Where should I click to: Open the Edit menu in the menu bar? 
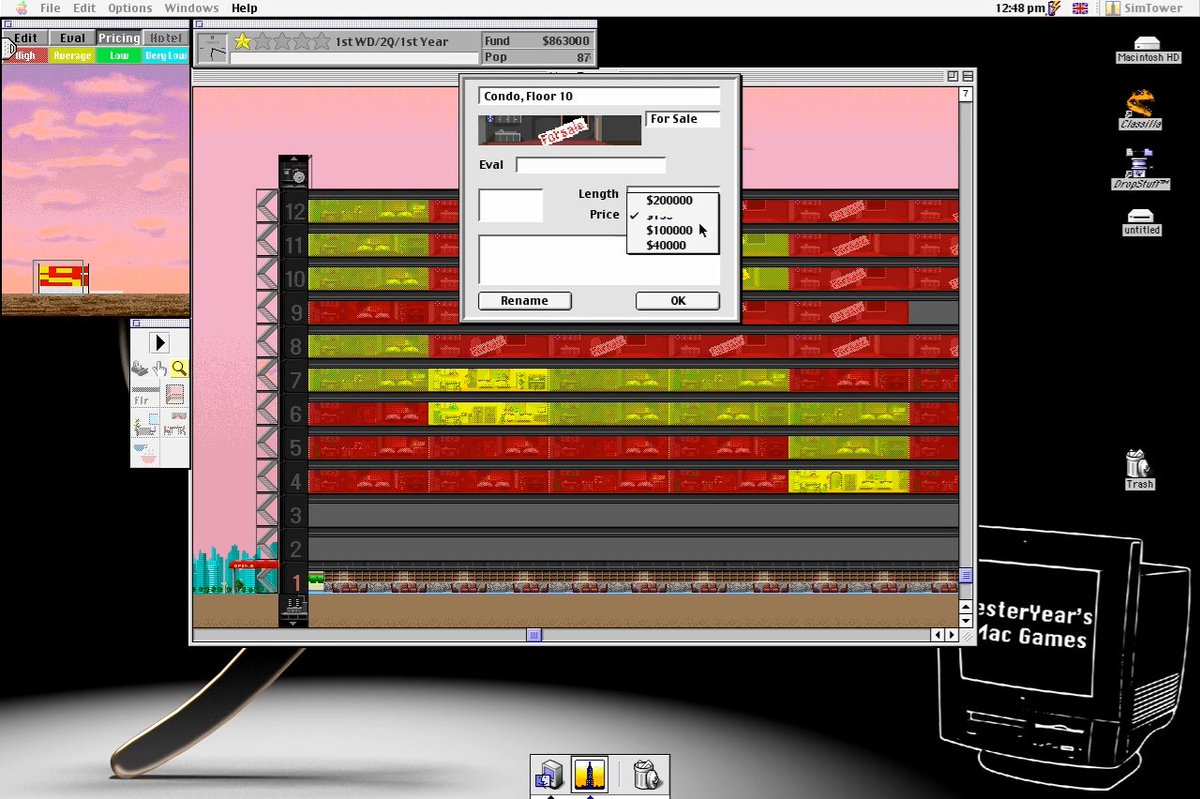point(84,8)
